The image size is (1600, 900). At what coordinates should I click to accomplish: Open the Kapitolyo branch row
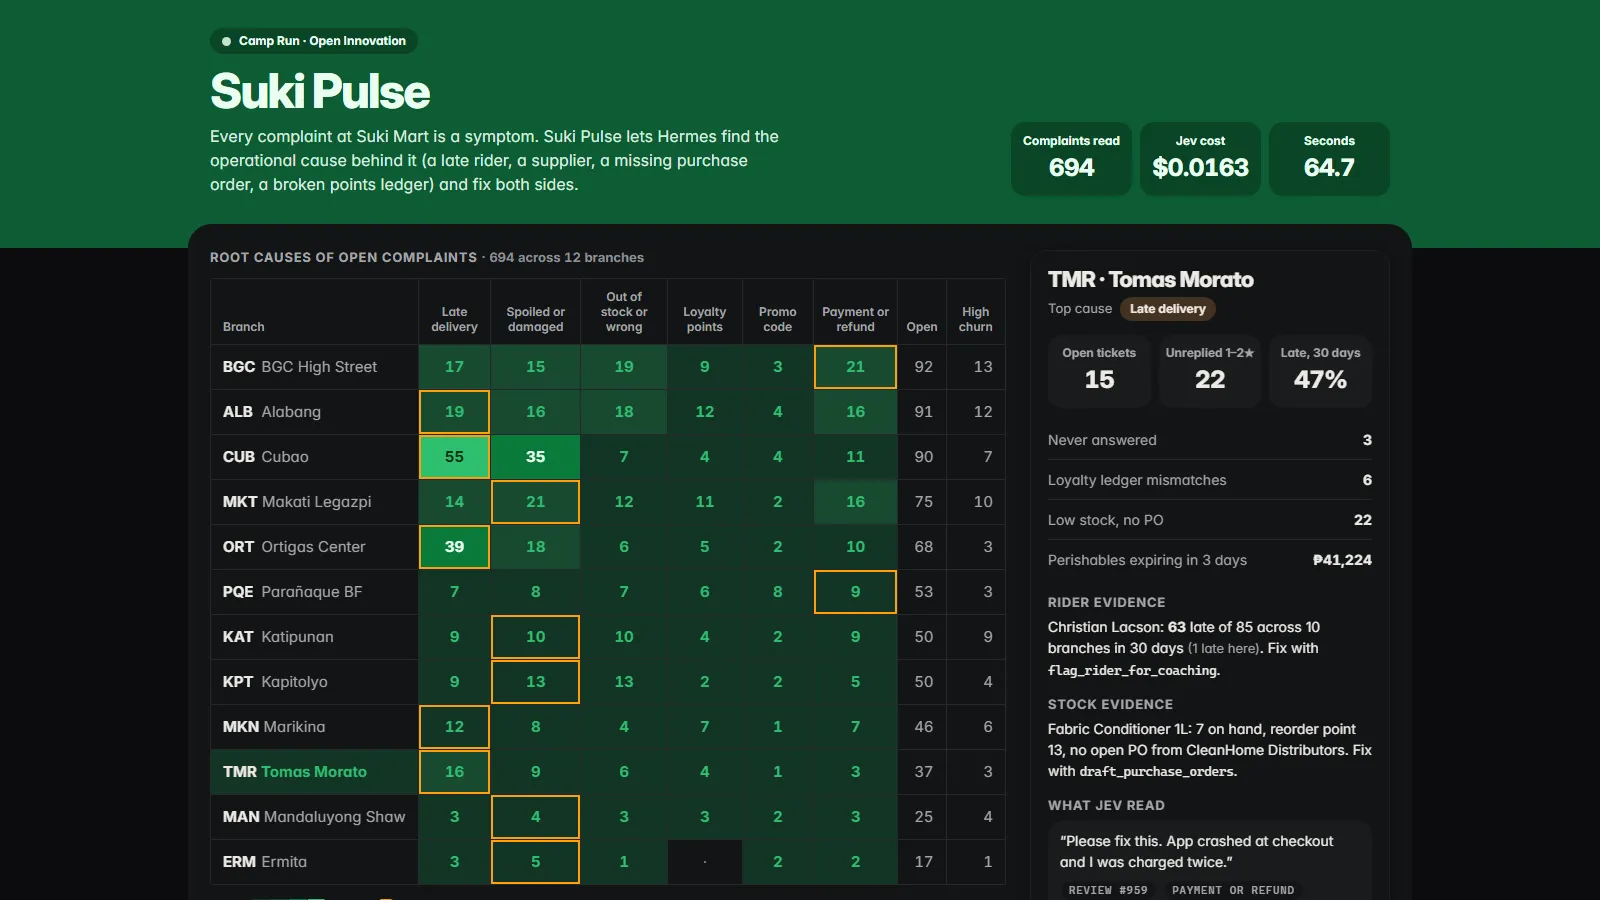(x=607, y=682)
